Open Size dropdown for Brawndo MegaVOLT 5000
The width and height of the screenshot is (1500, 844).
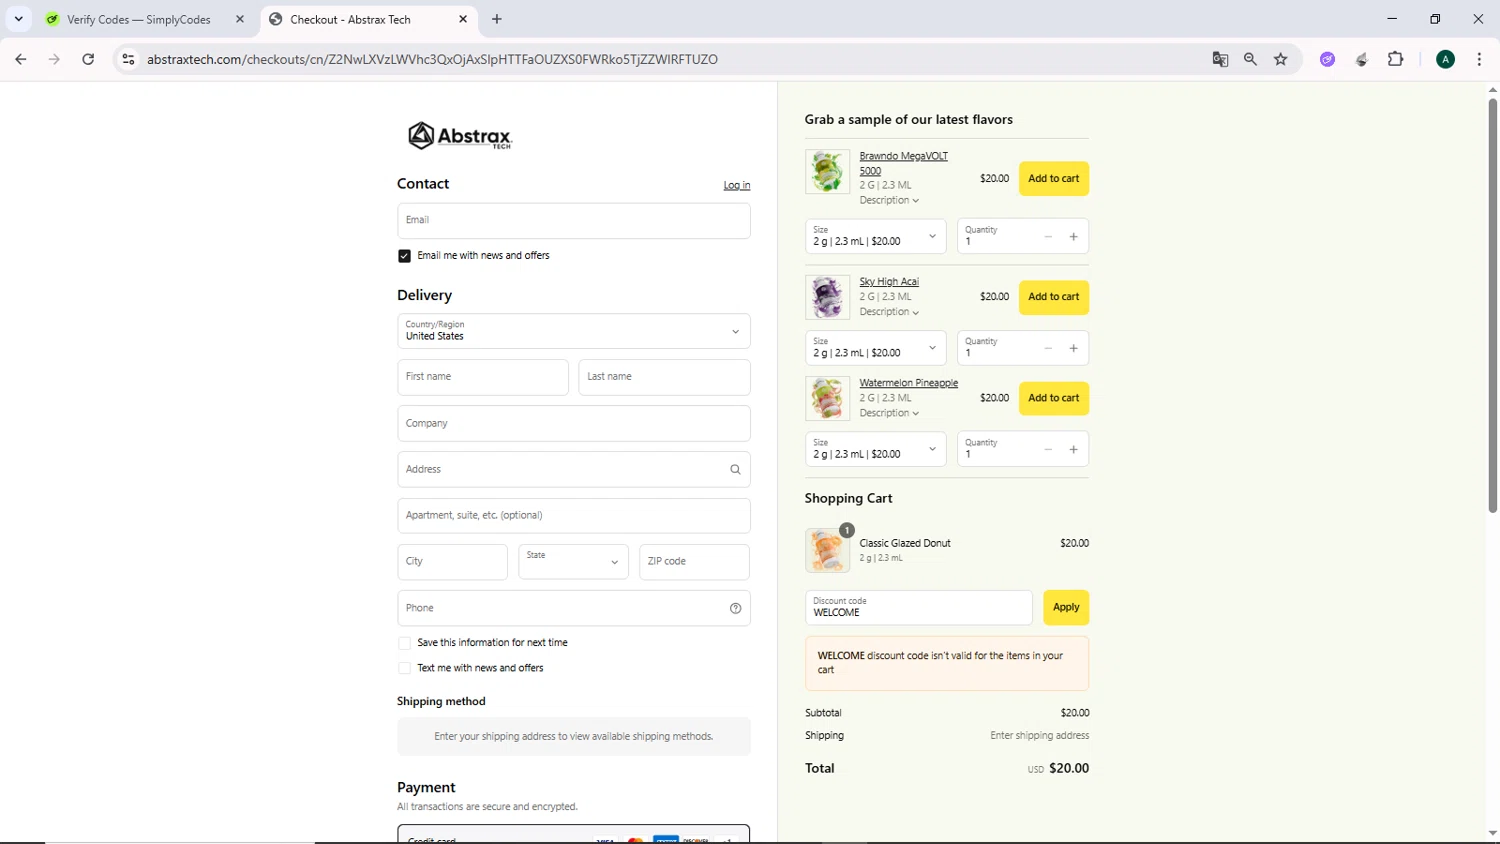[876, 236]
